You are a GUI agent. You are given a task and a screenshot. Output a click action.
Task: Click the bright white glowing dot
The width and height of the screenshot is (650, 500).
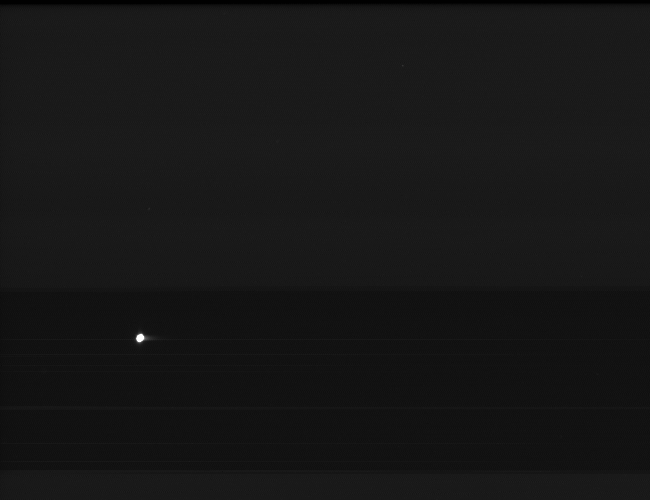140,338
